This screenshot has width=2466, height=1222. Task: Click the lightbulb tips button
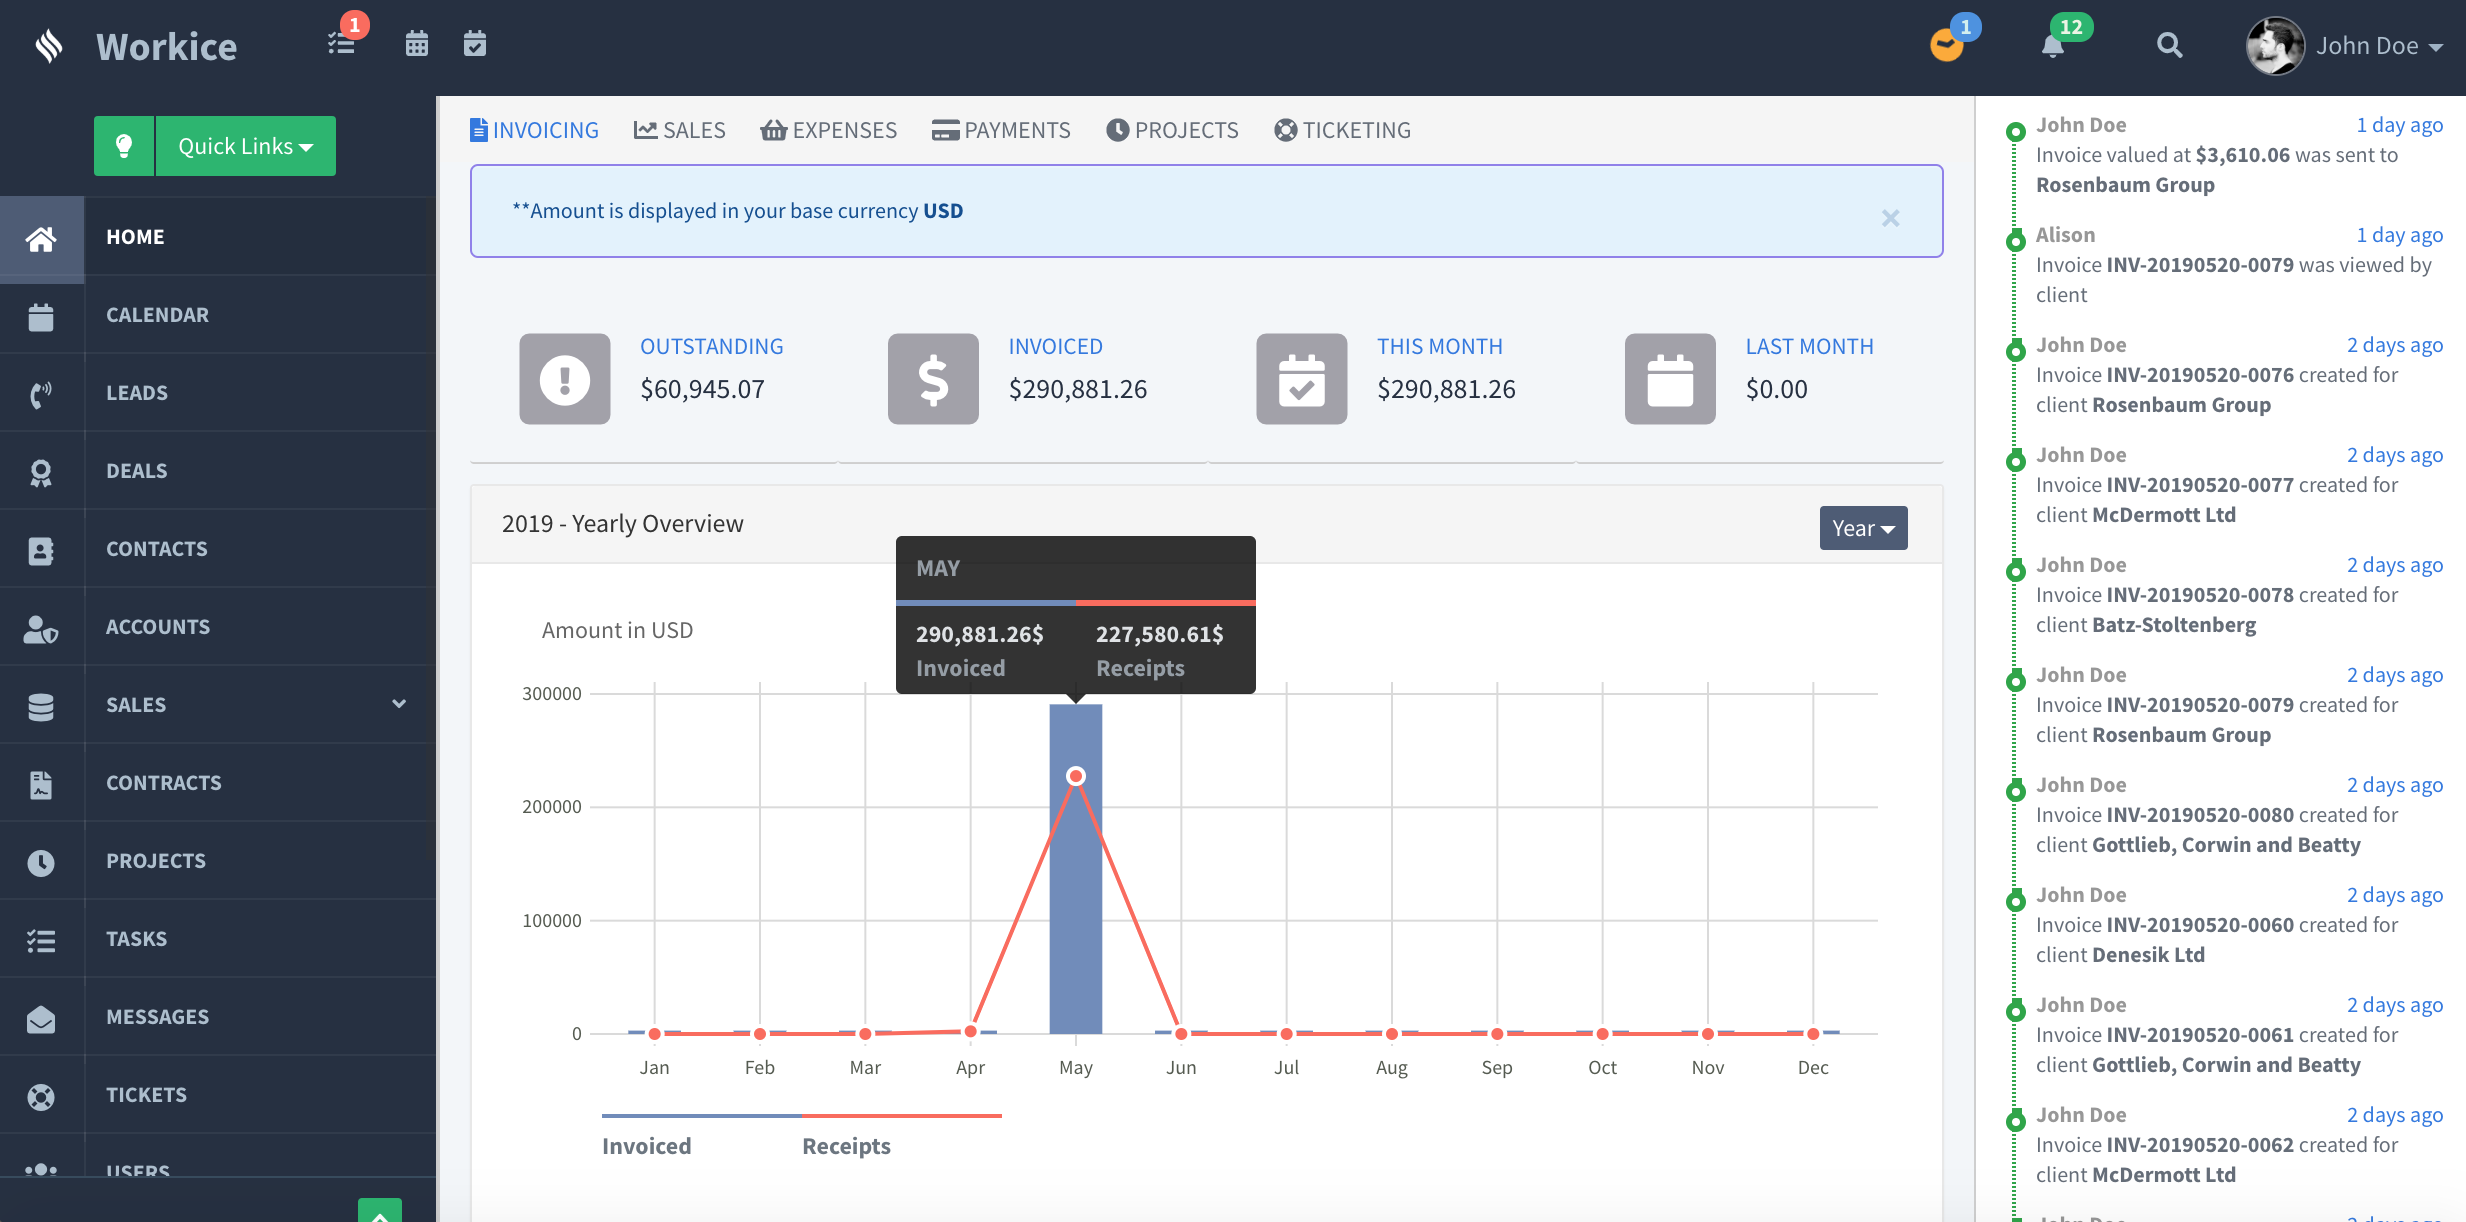coord(124,146)
